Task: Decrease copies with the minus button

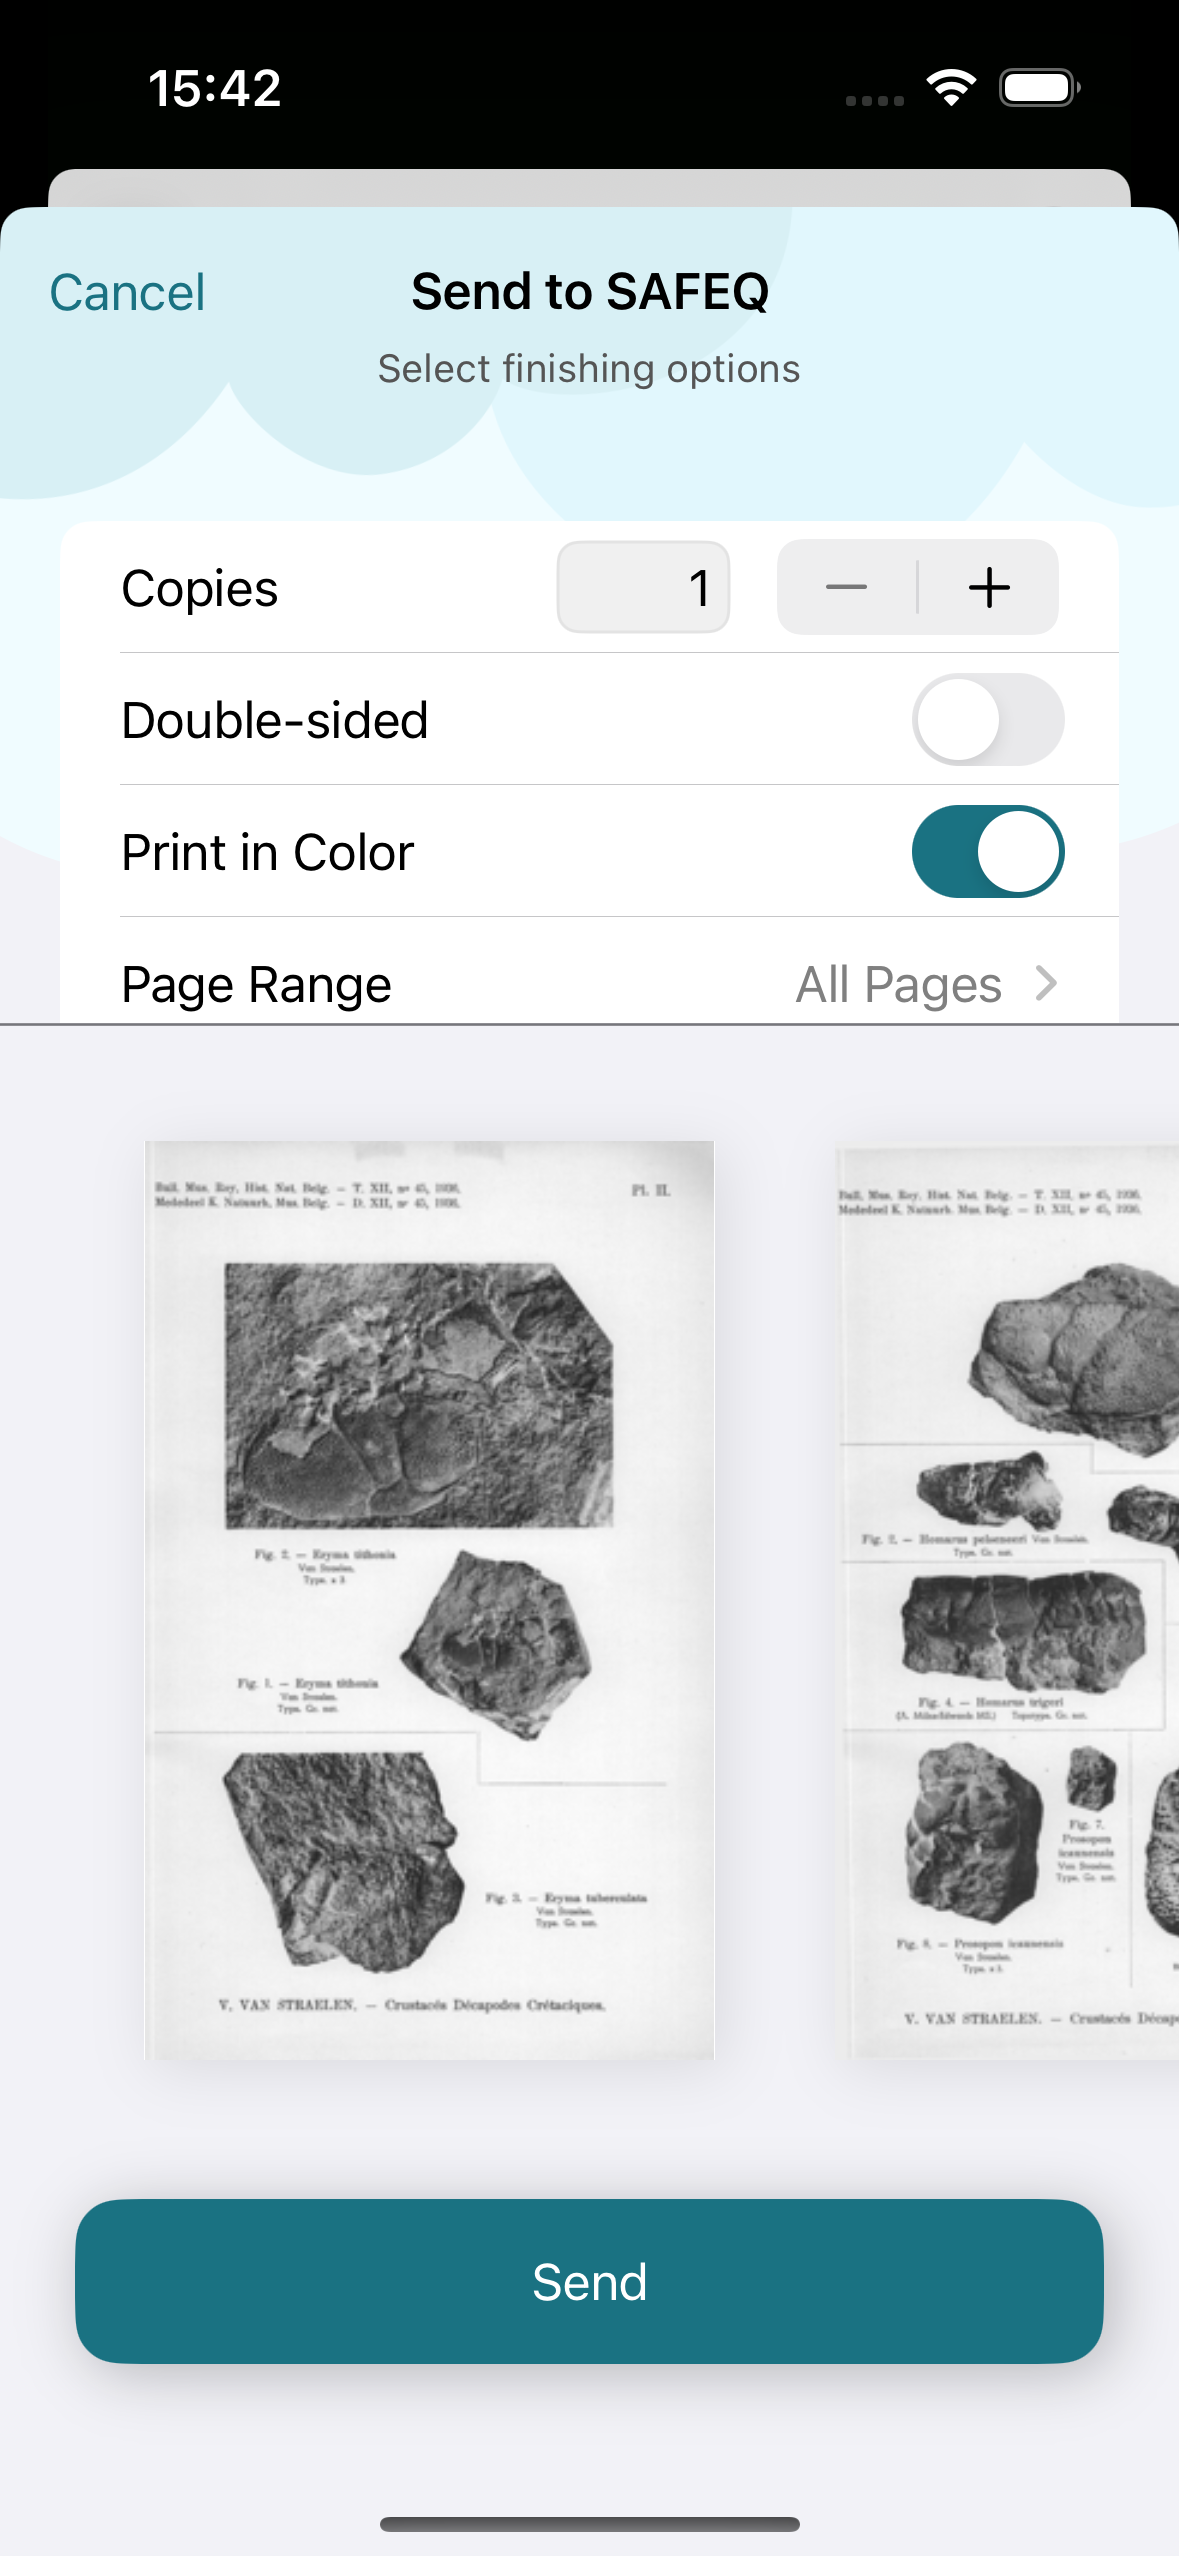Action: pos(846,587)
